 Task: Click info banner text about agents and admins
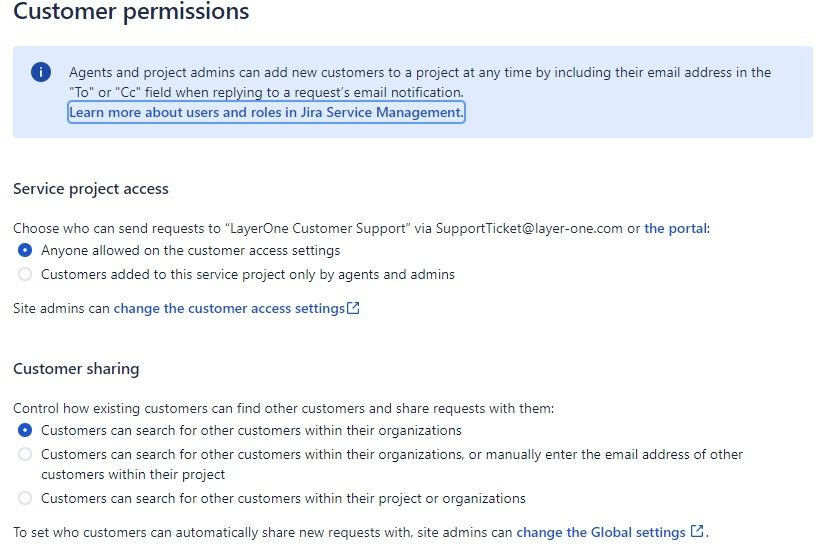click(420, 73)
